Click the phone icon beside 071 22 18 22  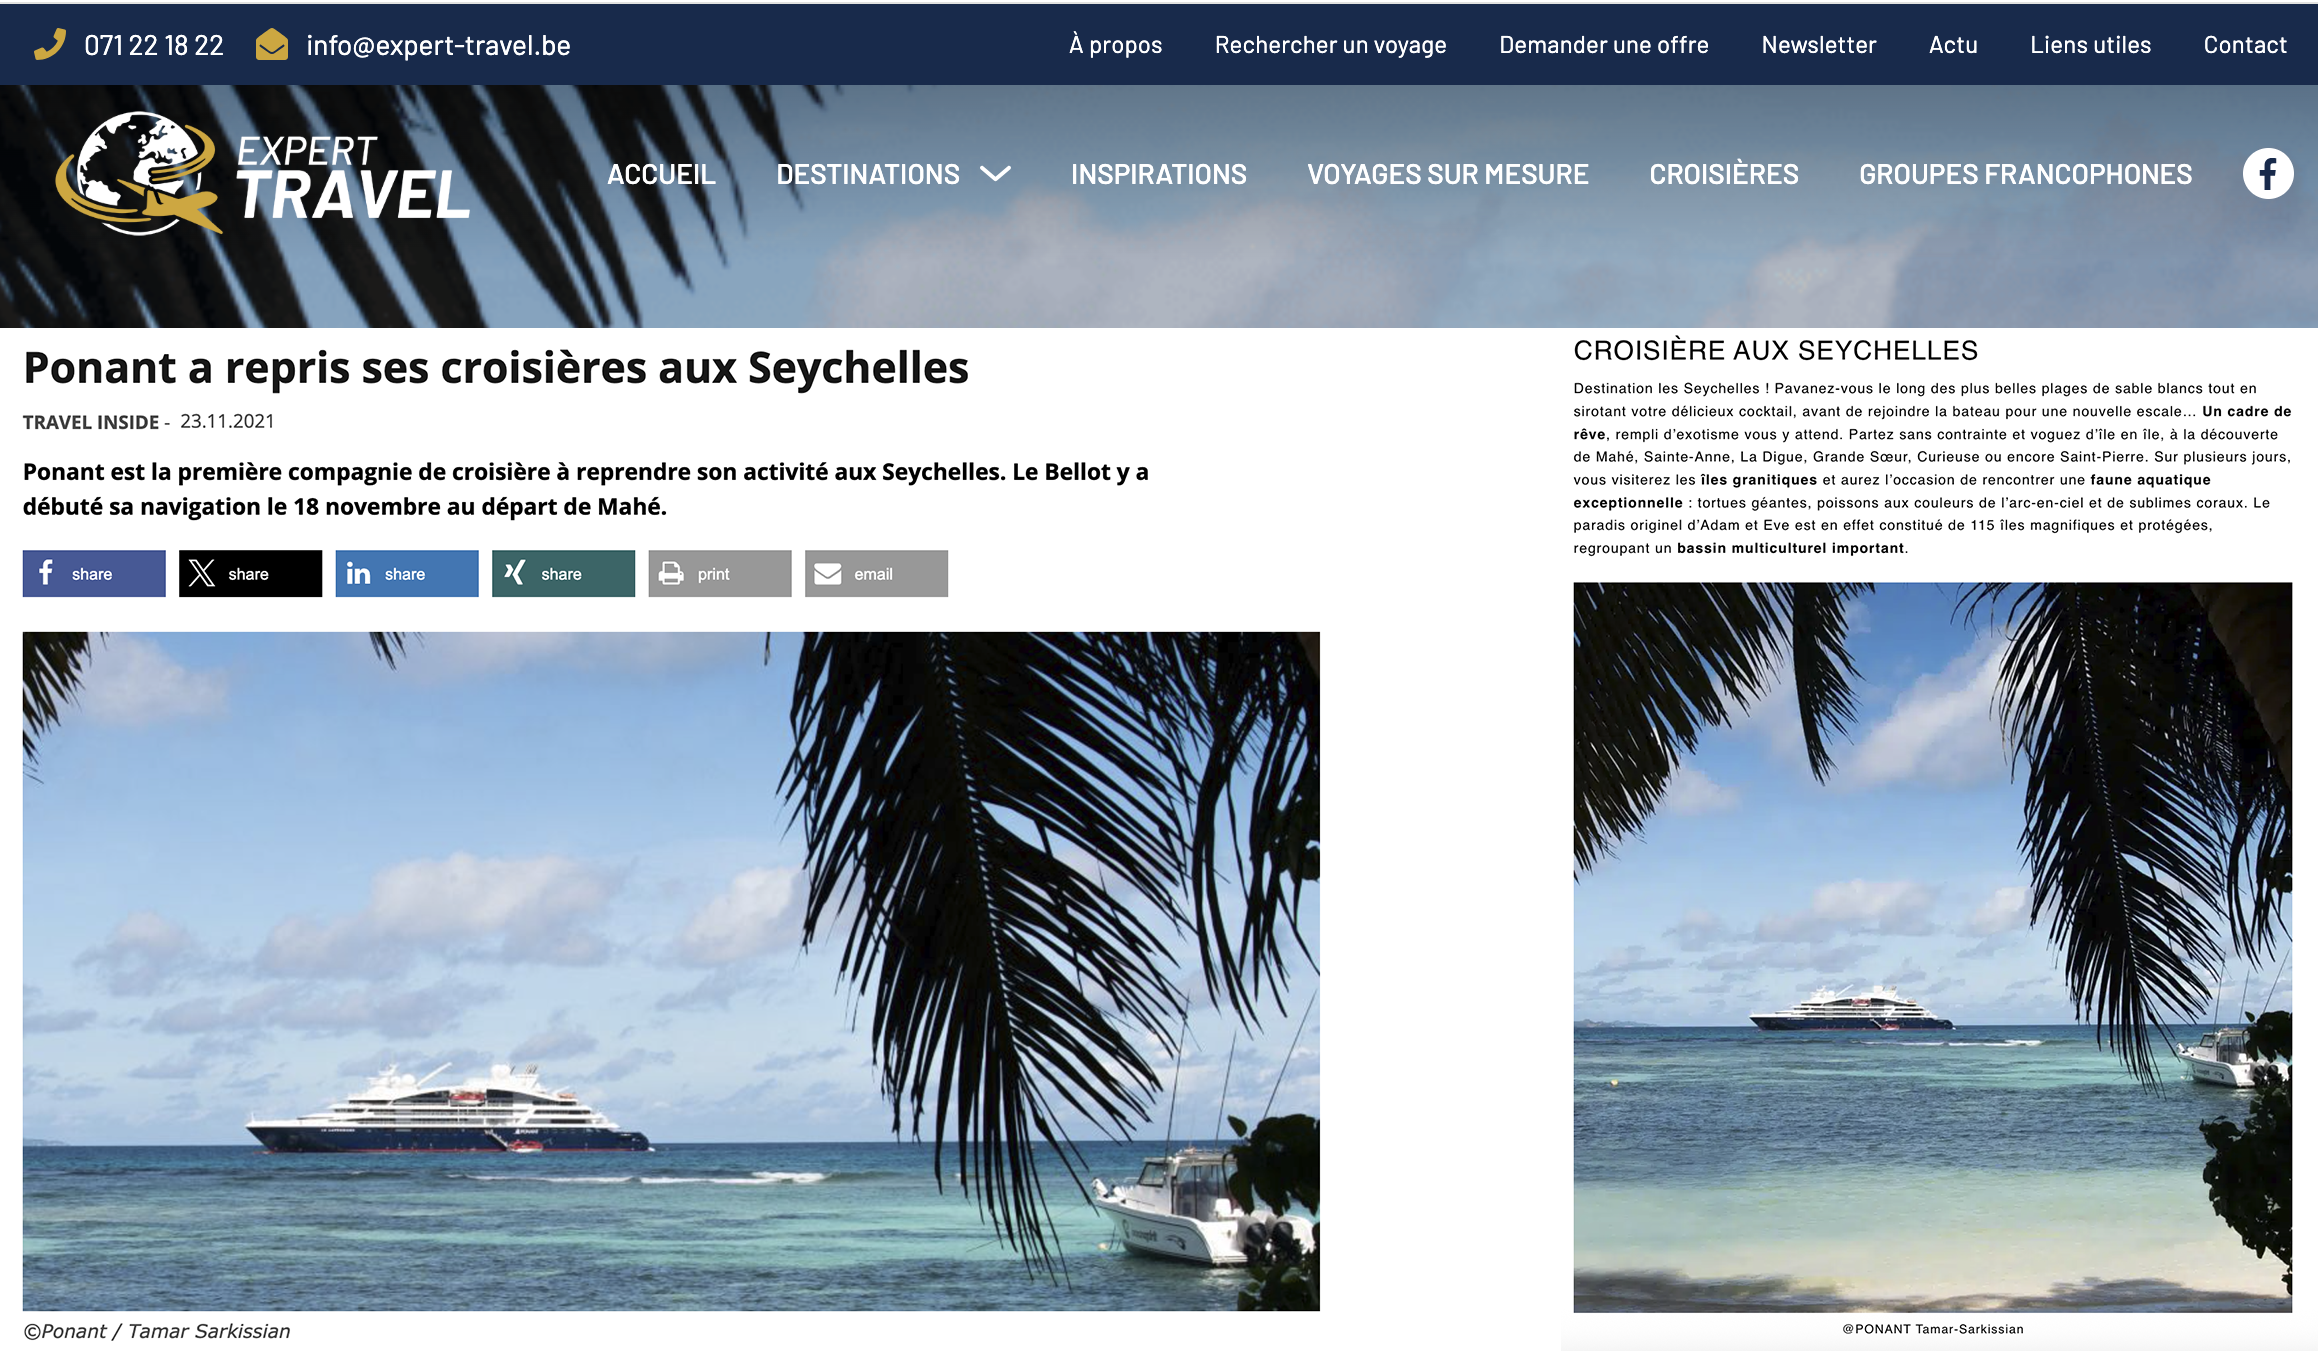point(50,45)
